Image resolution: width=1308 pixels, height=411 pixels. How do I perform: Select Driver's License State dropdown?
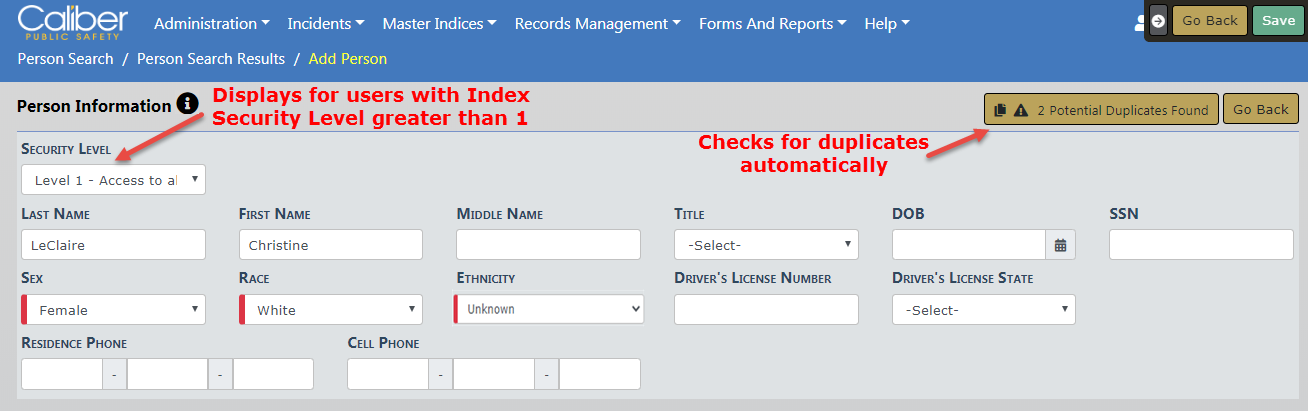984,310
